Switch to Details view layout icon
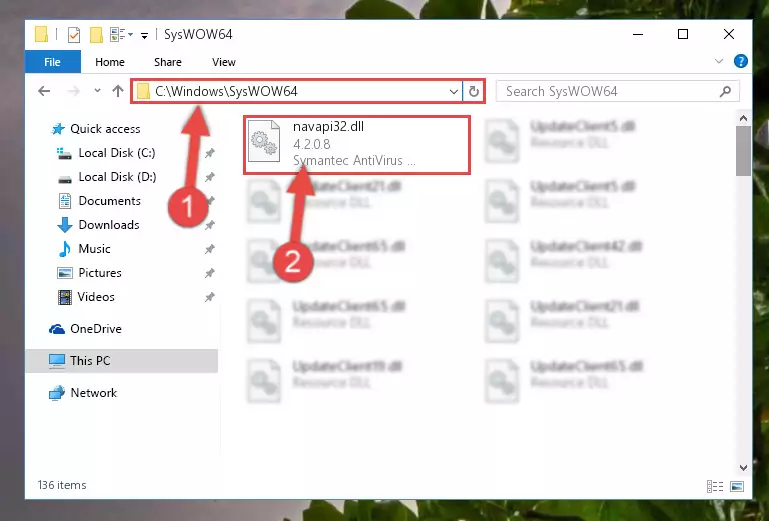Screen dimensions: 769x521 point(715,486)
